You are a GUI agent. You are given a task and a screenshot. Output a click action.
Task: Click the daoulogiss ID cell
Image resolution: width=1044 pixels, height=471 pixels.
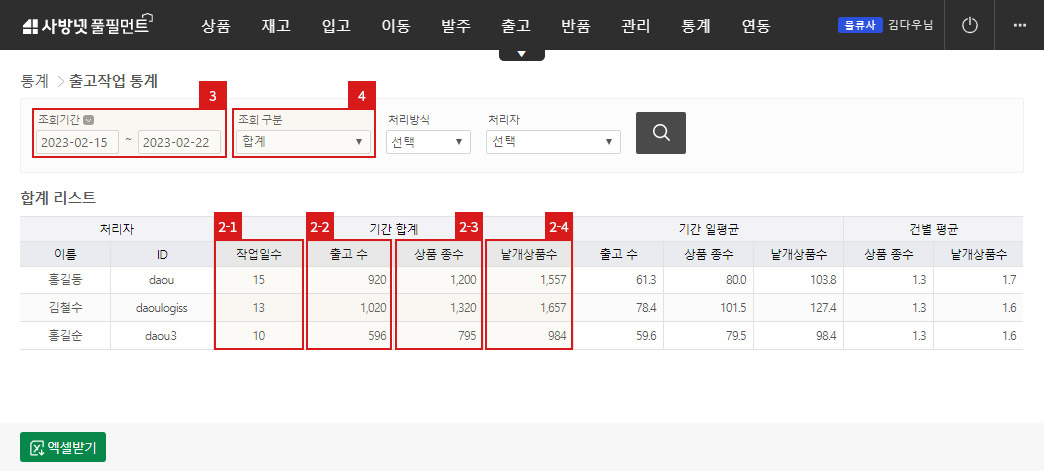(x=160, y=308)
